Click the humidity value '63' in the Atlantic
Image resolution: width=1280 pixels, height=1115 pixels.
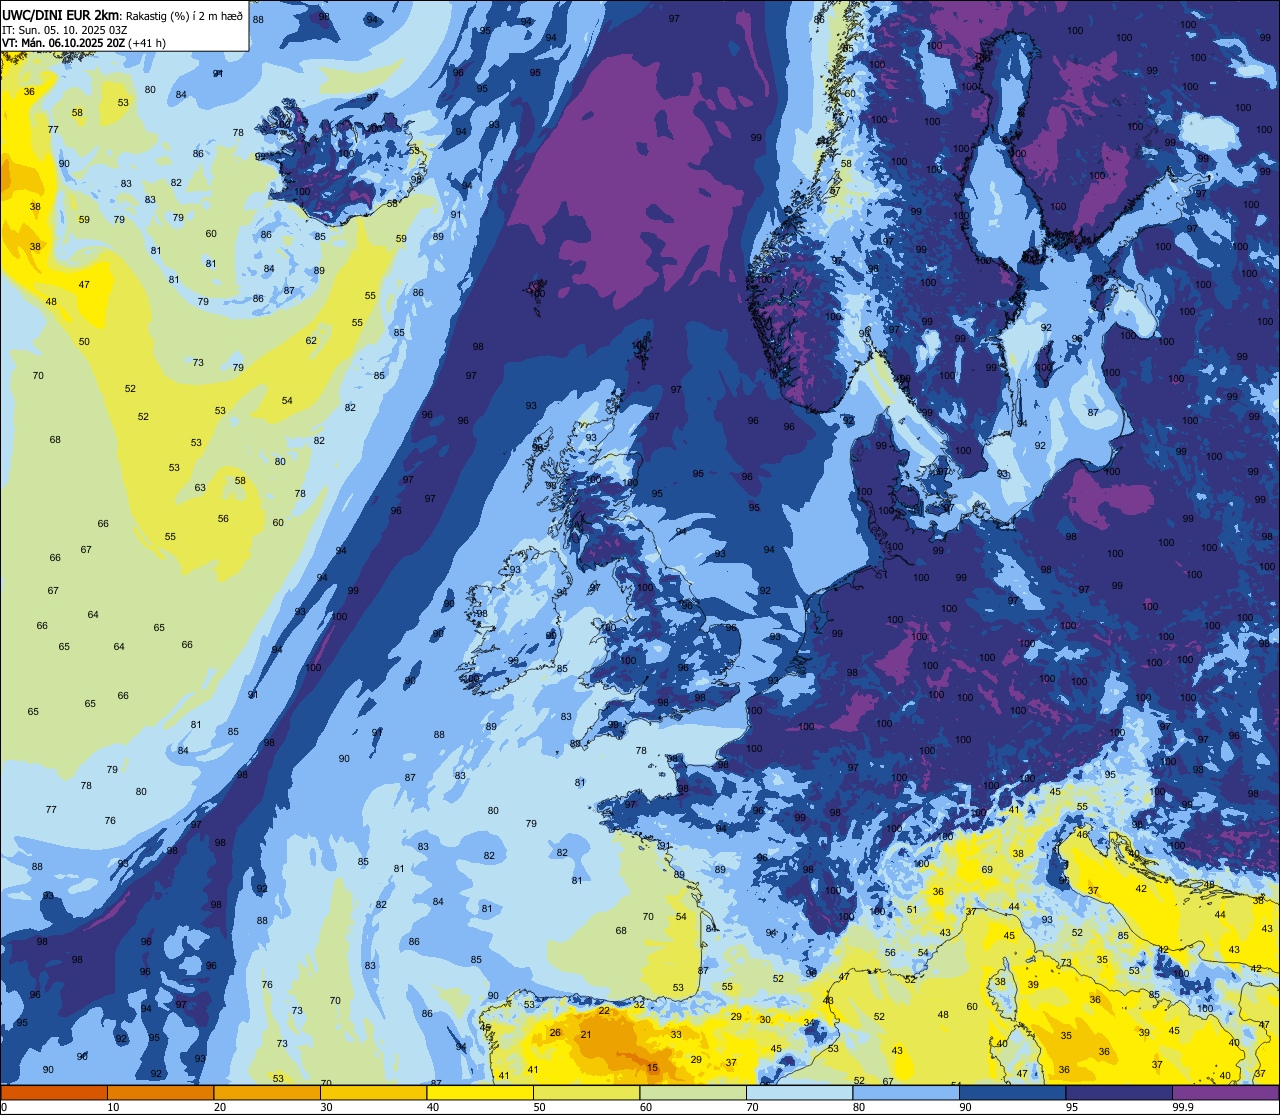200,488
